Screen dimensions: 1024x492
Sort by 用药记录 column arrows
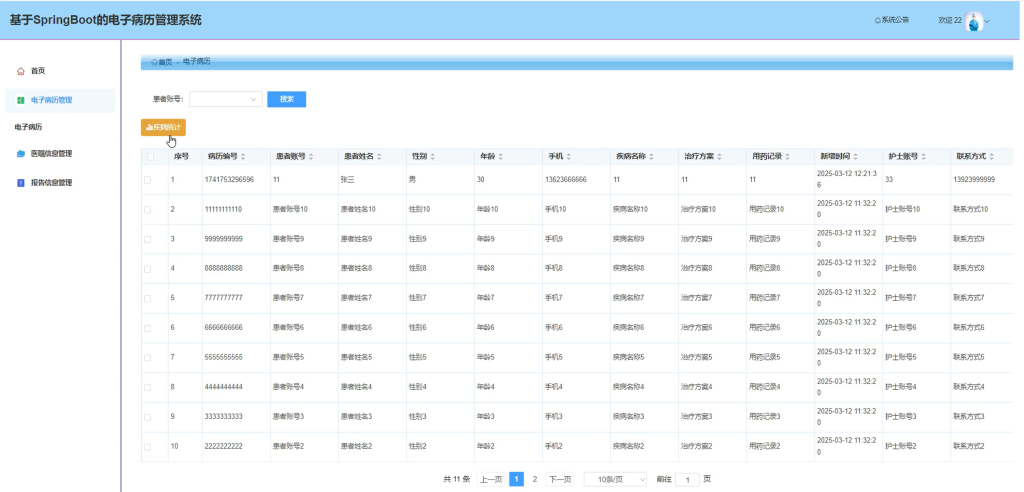click(x=788, y=157)
